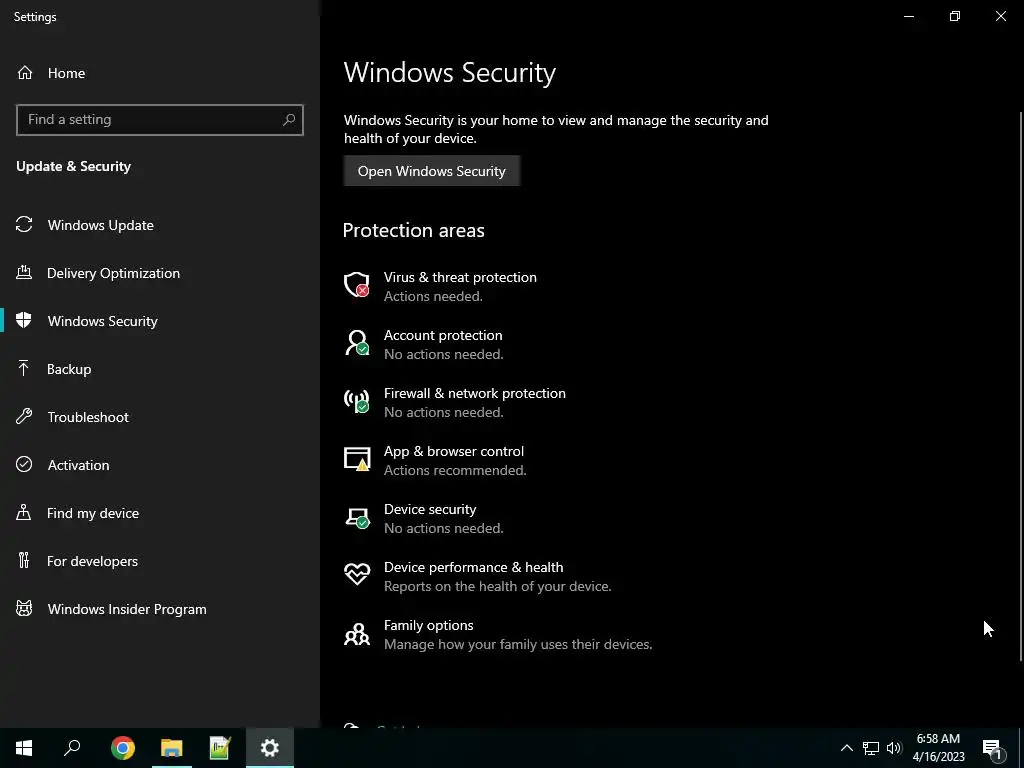This screenshot has height=768, width=1024.
Task: Open Device security link
Action: coord(430,509)
